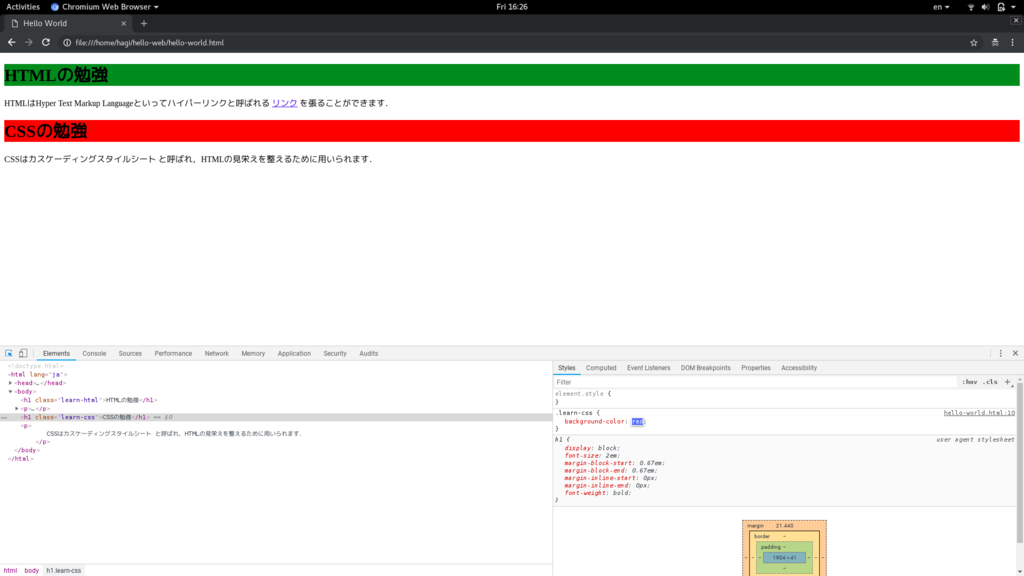Click the font-weight: bold declaration
The image size is (1024, 576).
(598, 493)
